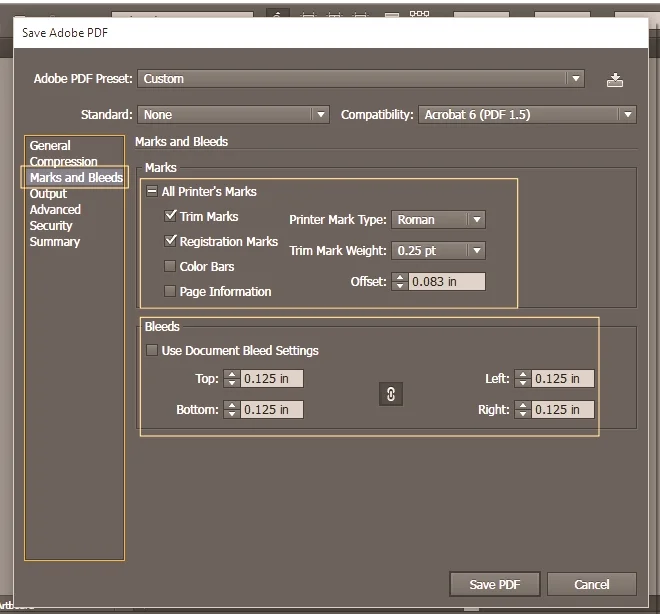Image resolution: width=660 pixels, height=614 pixels.
Task: Open the Standard dropdown
Action: point(233,114)
